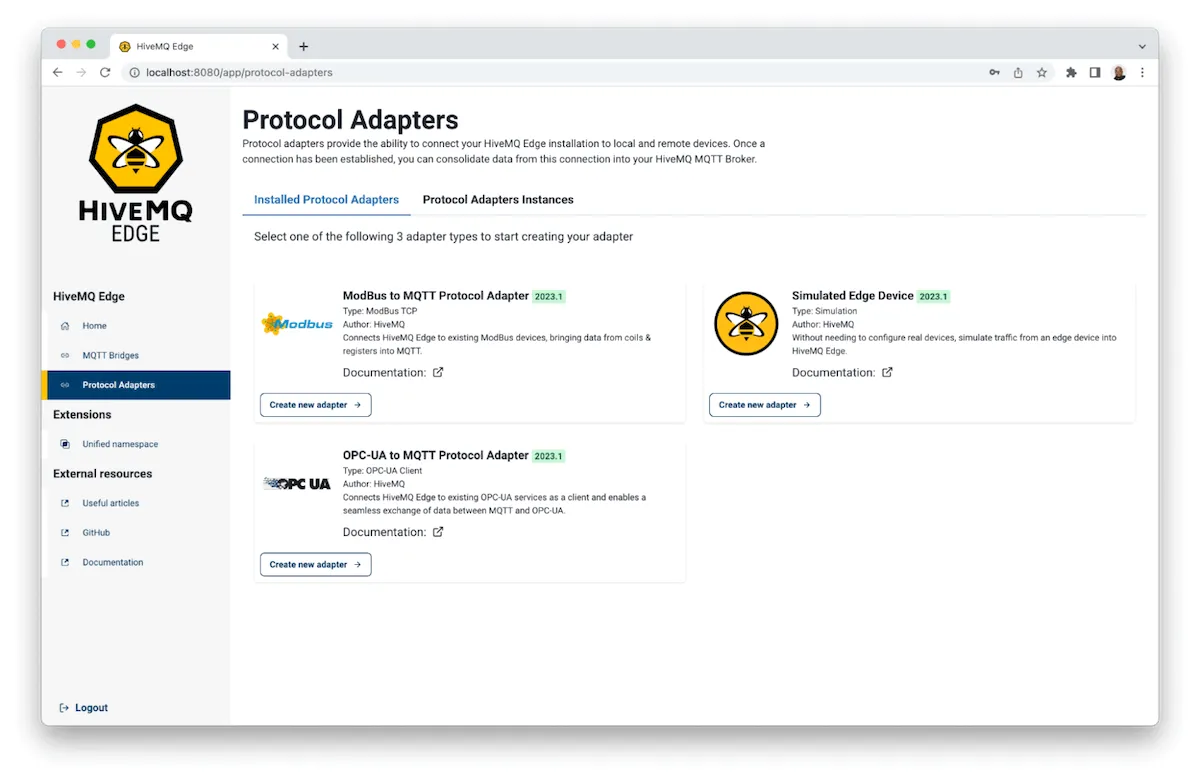This screenshot has height=781, width=1200.
Task: Click the address bar URL field
Action: pyautogui.click(x=550, y=73)
